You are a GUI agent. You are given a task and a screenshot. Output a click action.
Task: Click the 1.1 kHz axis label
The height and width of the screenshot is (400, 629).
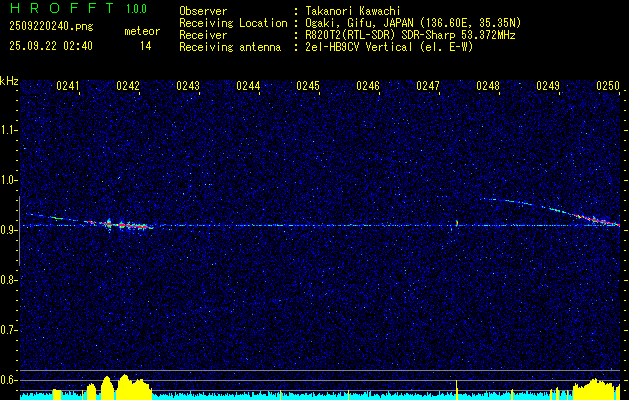(8, 130)
